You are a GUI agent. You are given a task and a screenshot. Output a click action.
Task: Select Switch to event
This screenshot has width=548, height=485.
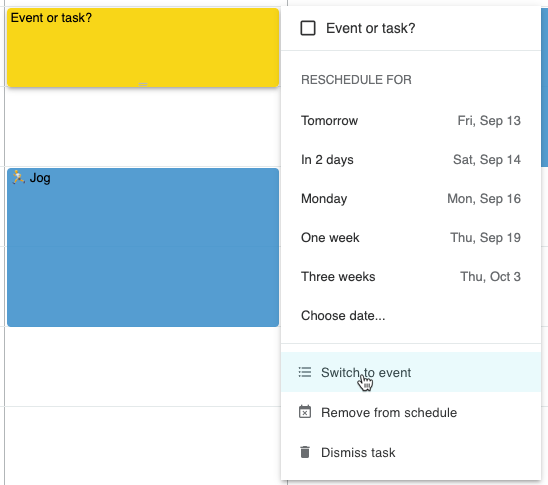click(411, 372)
